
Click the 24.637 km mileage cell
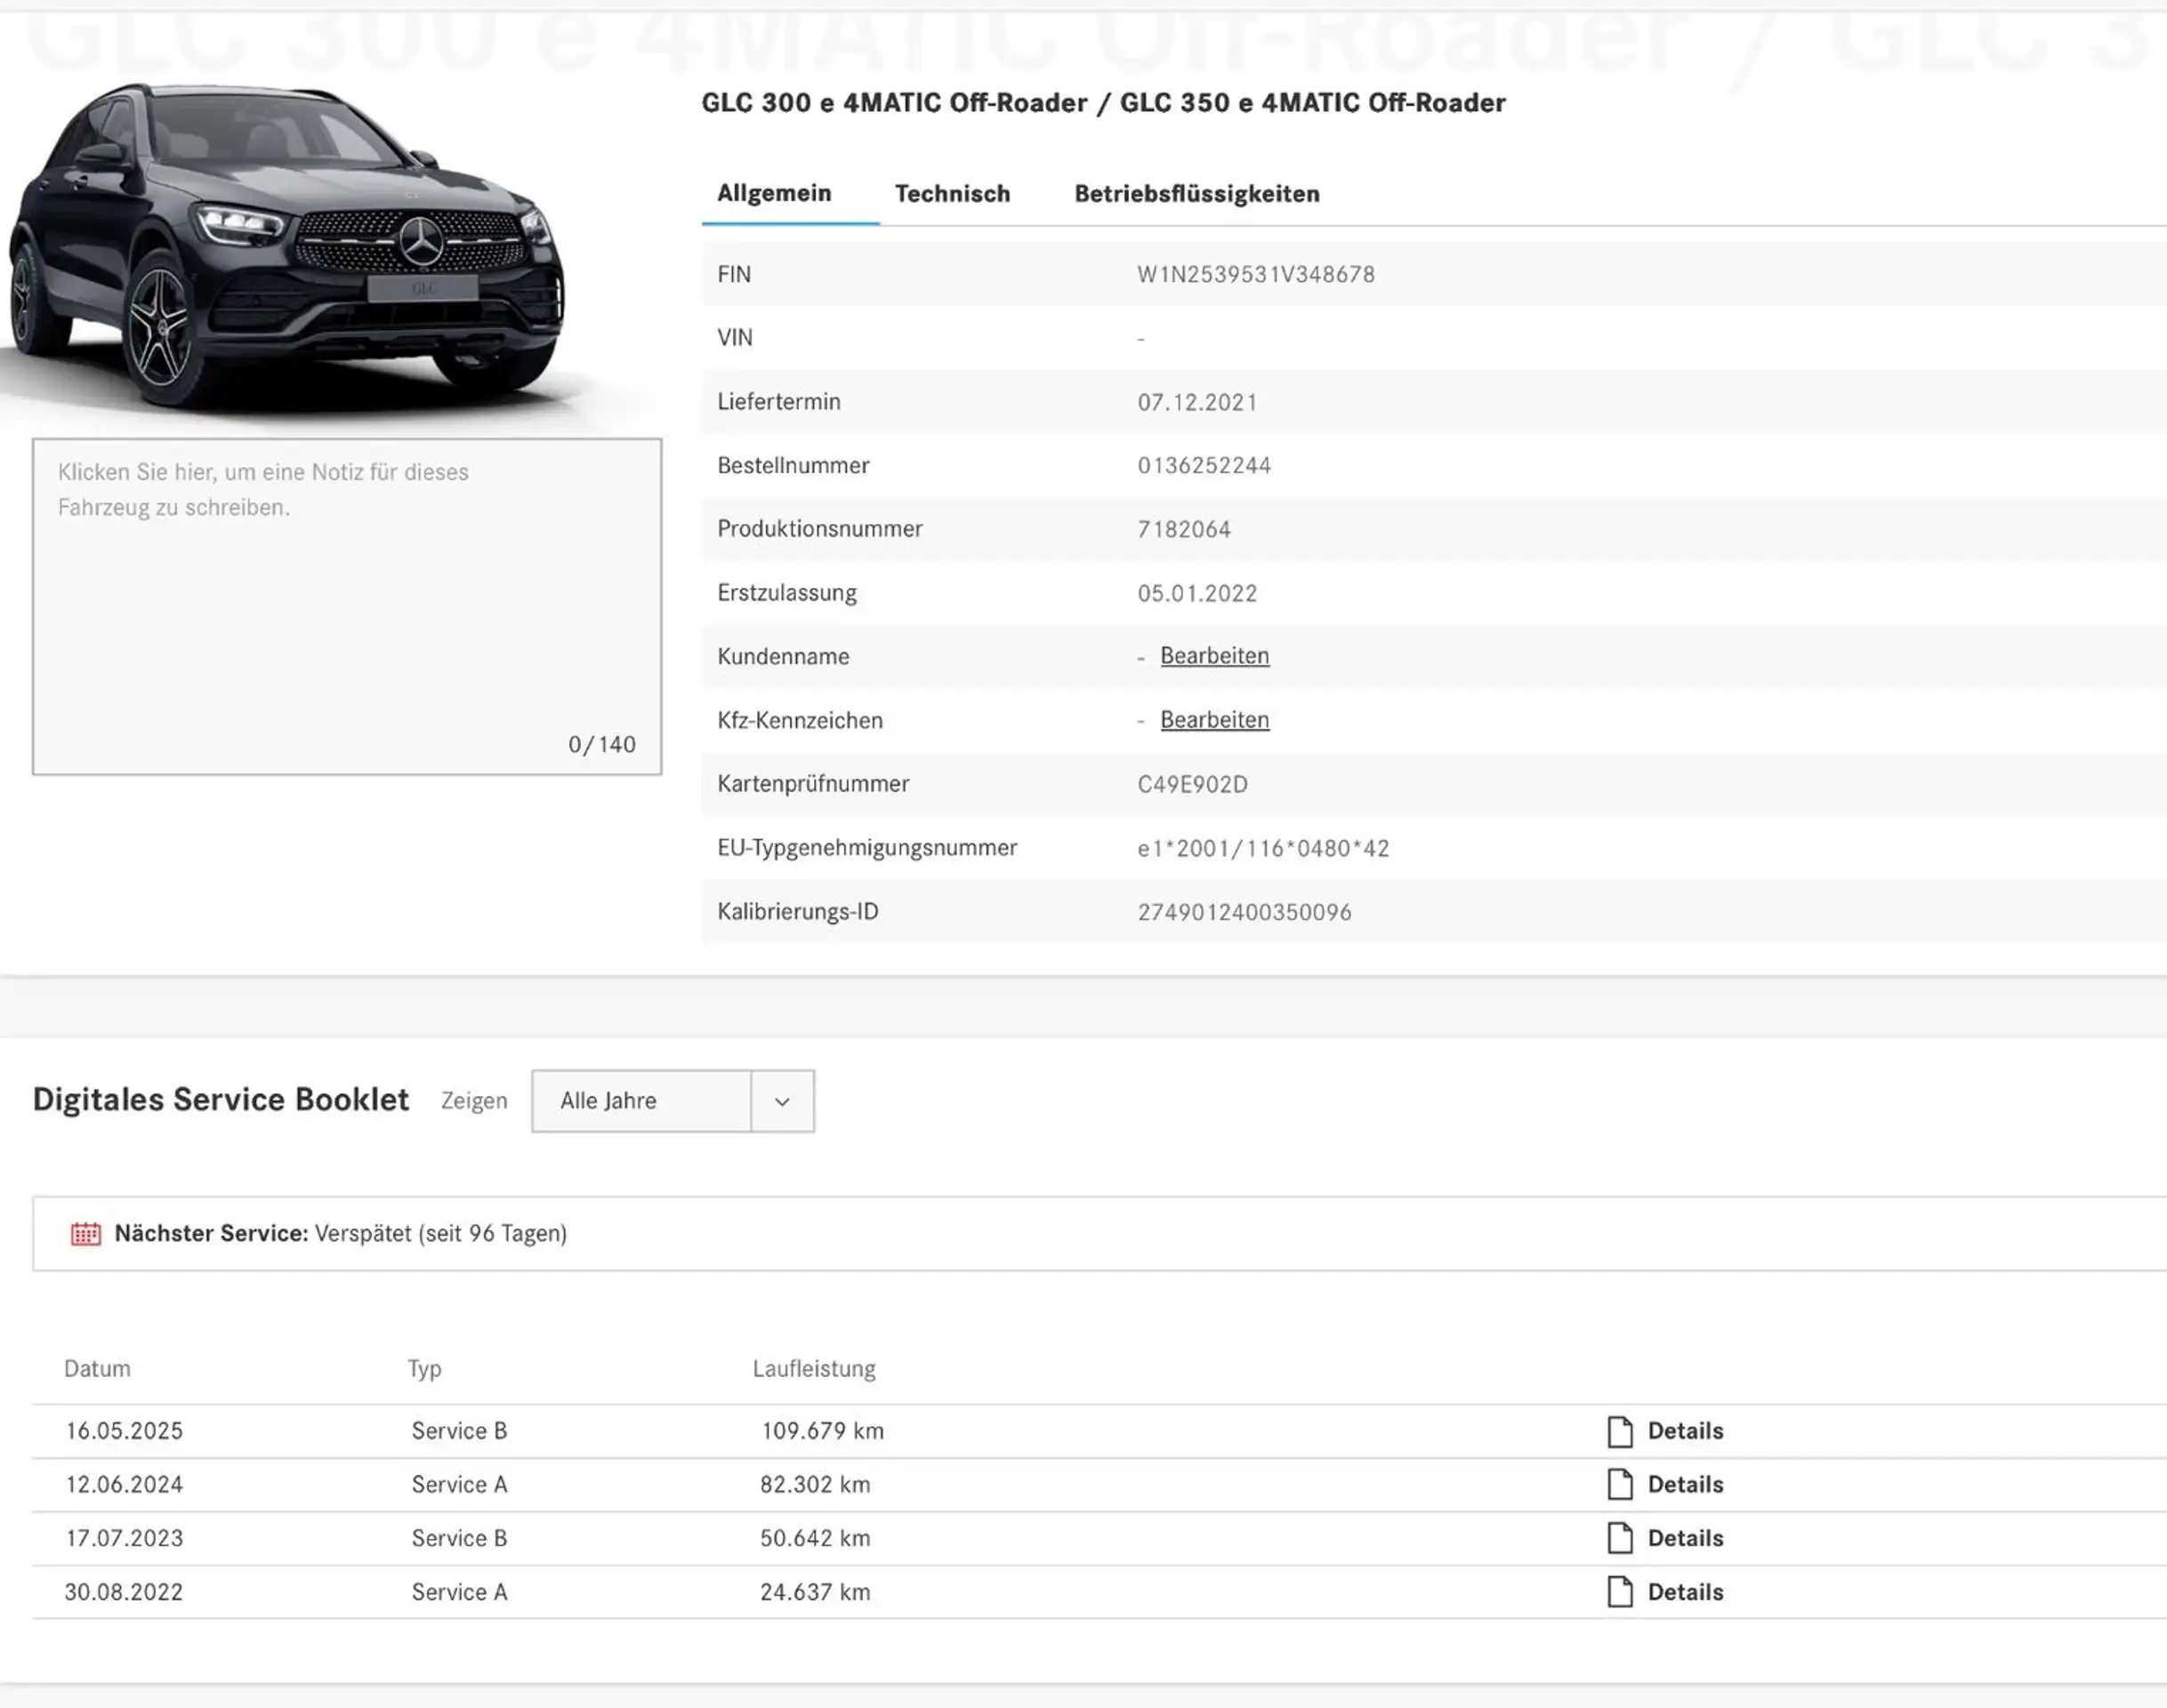click(815, 1592)
